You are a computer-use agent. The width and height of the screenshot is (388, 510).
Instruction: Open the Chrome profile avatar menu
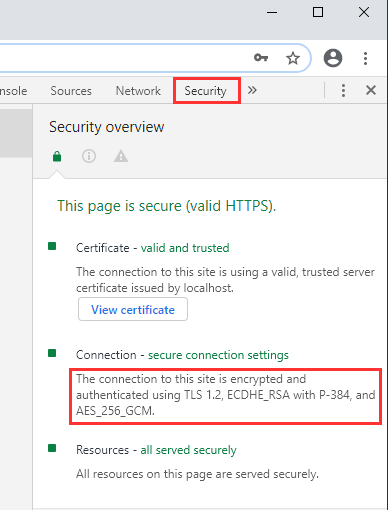[333, 58]
